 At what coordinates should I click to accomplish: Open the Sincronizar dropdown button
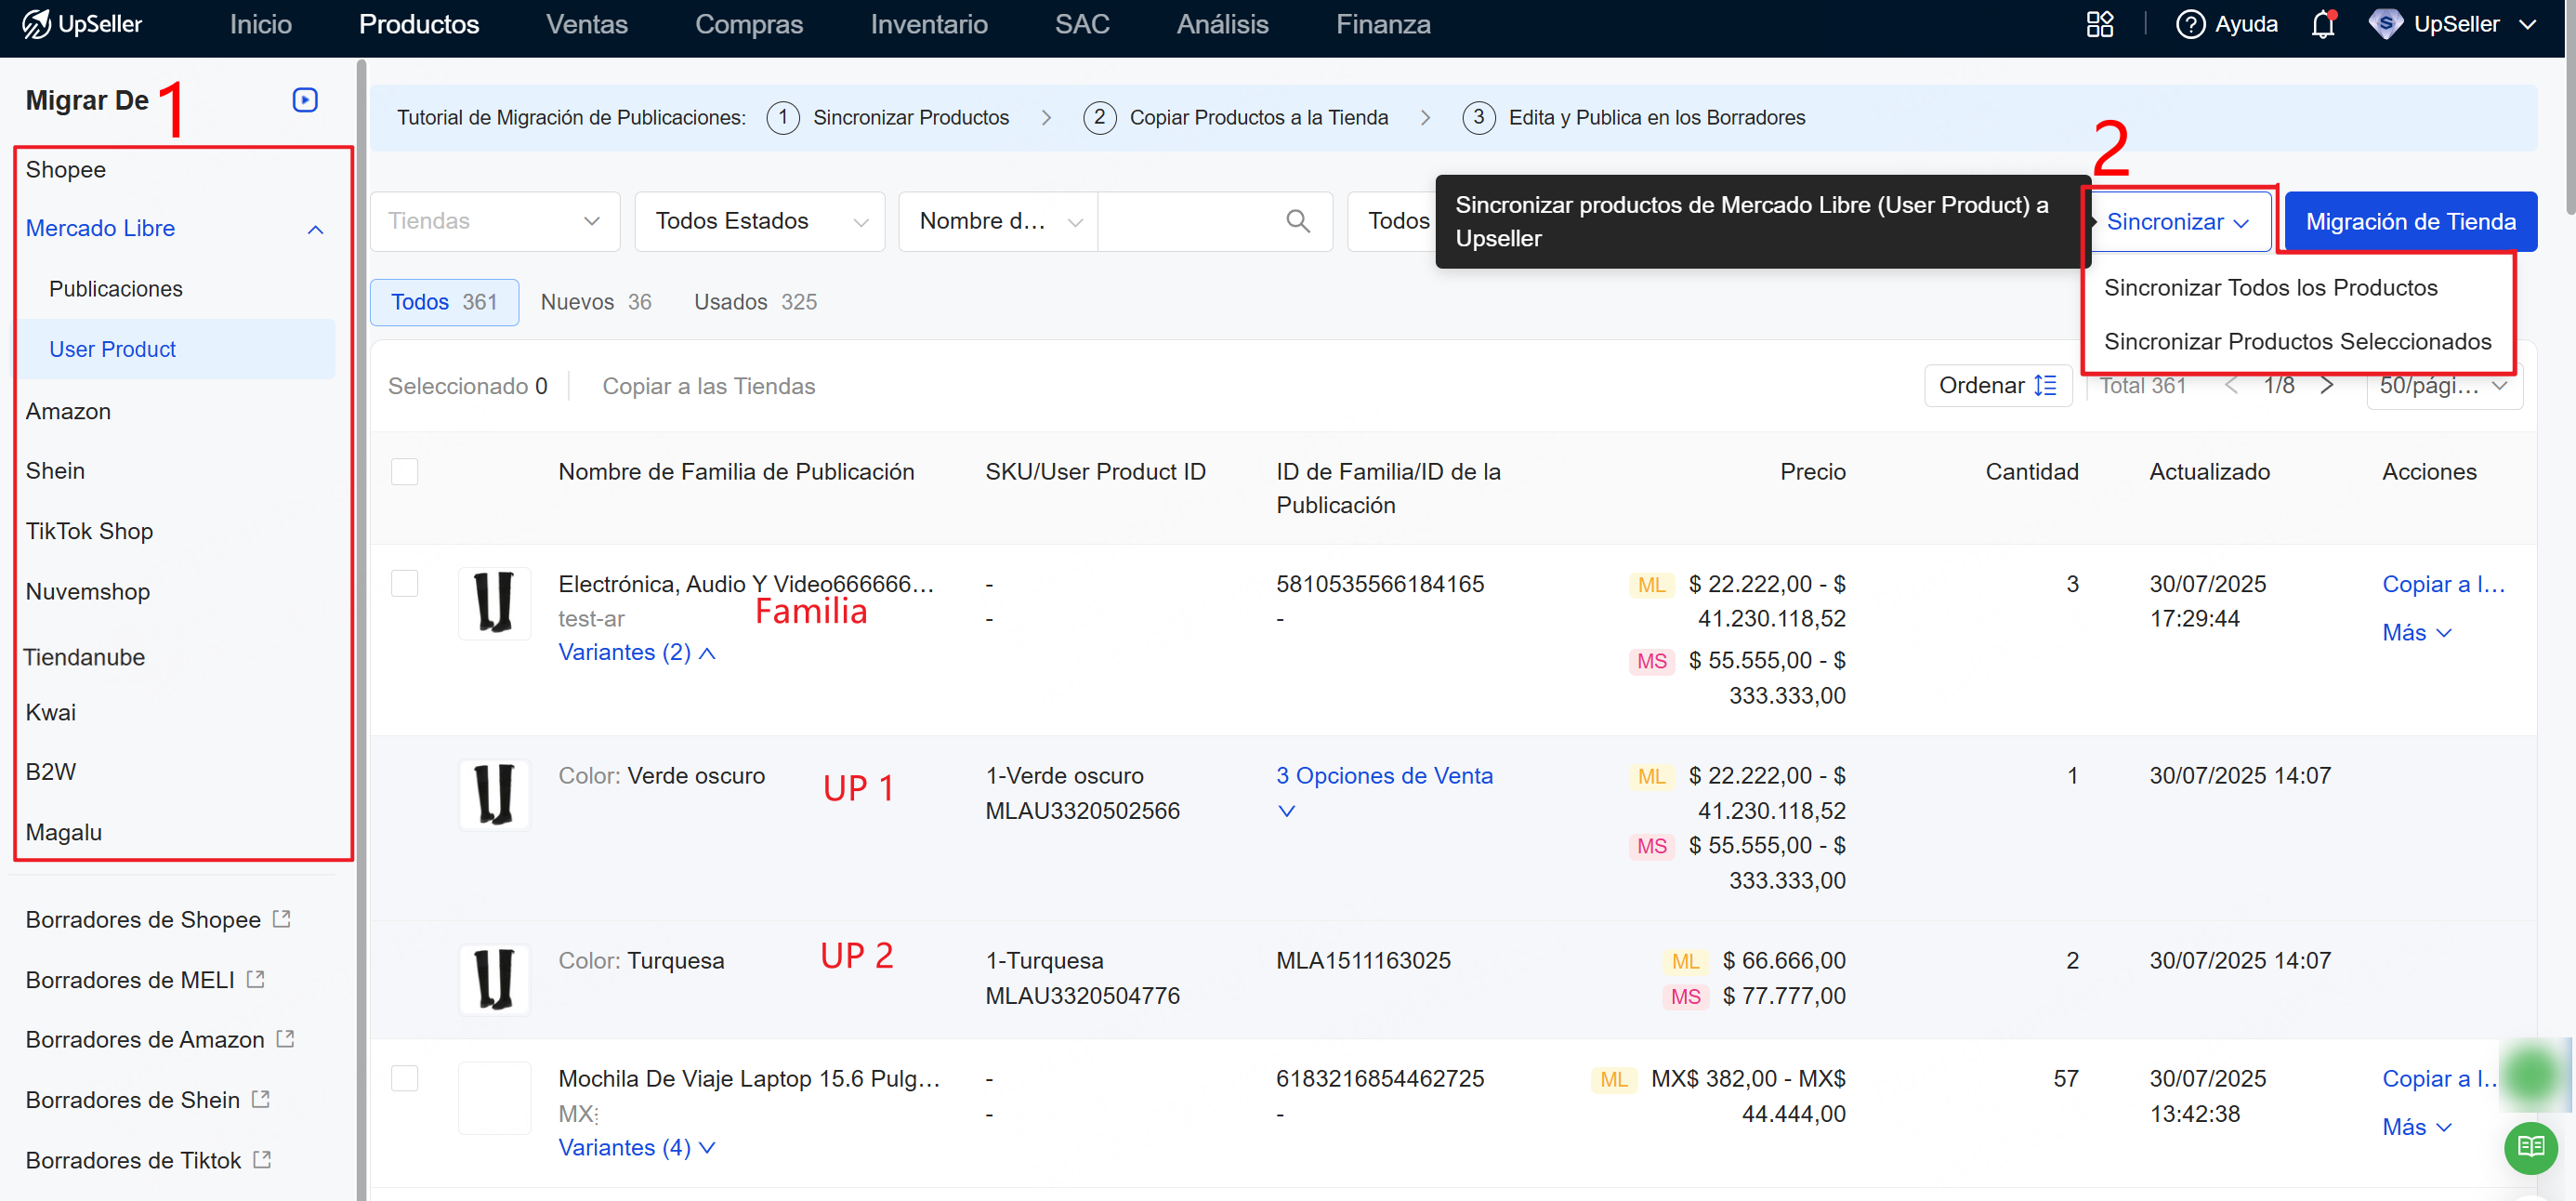(x=2178, y=222)
